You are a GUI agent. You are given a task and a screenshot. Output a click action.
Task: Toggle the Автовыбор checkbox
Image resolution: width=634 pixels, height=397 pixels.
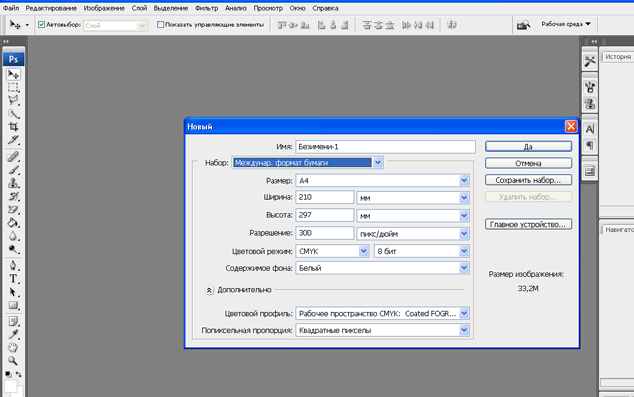coord(41,25)
